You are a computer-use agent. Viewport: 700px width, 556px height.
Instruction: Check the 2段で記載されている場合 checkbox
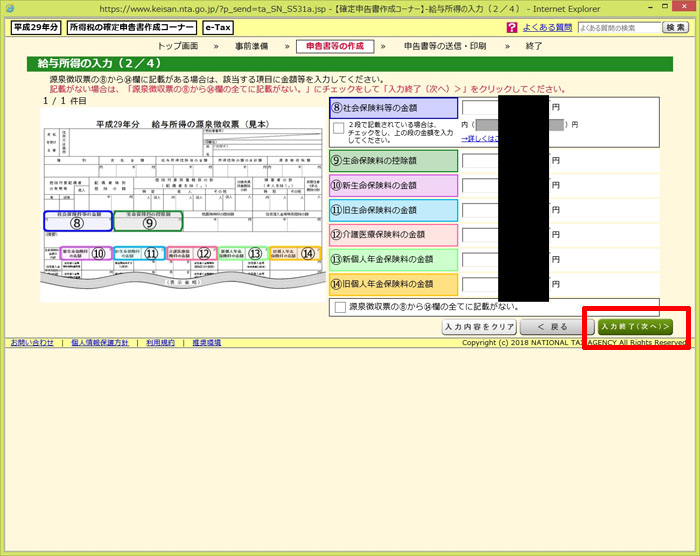(x=339, y=128)
